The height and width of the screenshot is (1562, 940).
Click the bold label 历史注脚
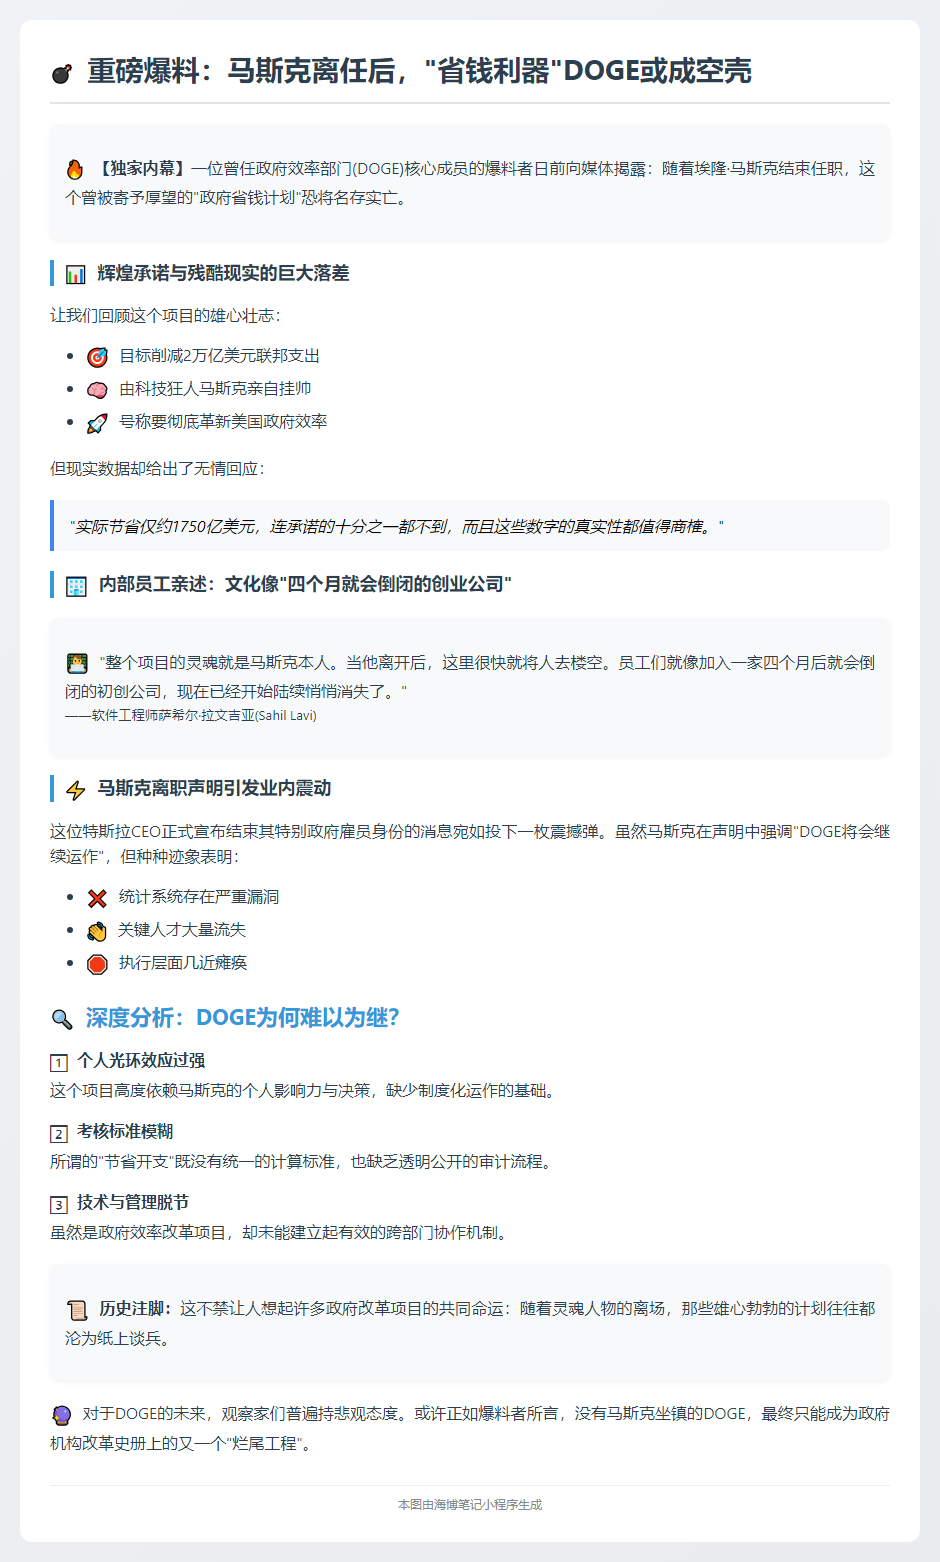[x=135, y=1309]
